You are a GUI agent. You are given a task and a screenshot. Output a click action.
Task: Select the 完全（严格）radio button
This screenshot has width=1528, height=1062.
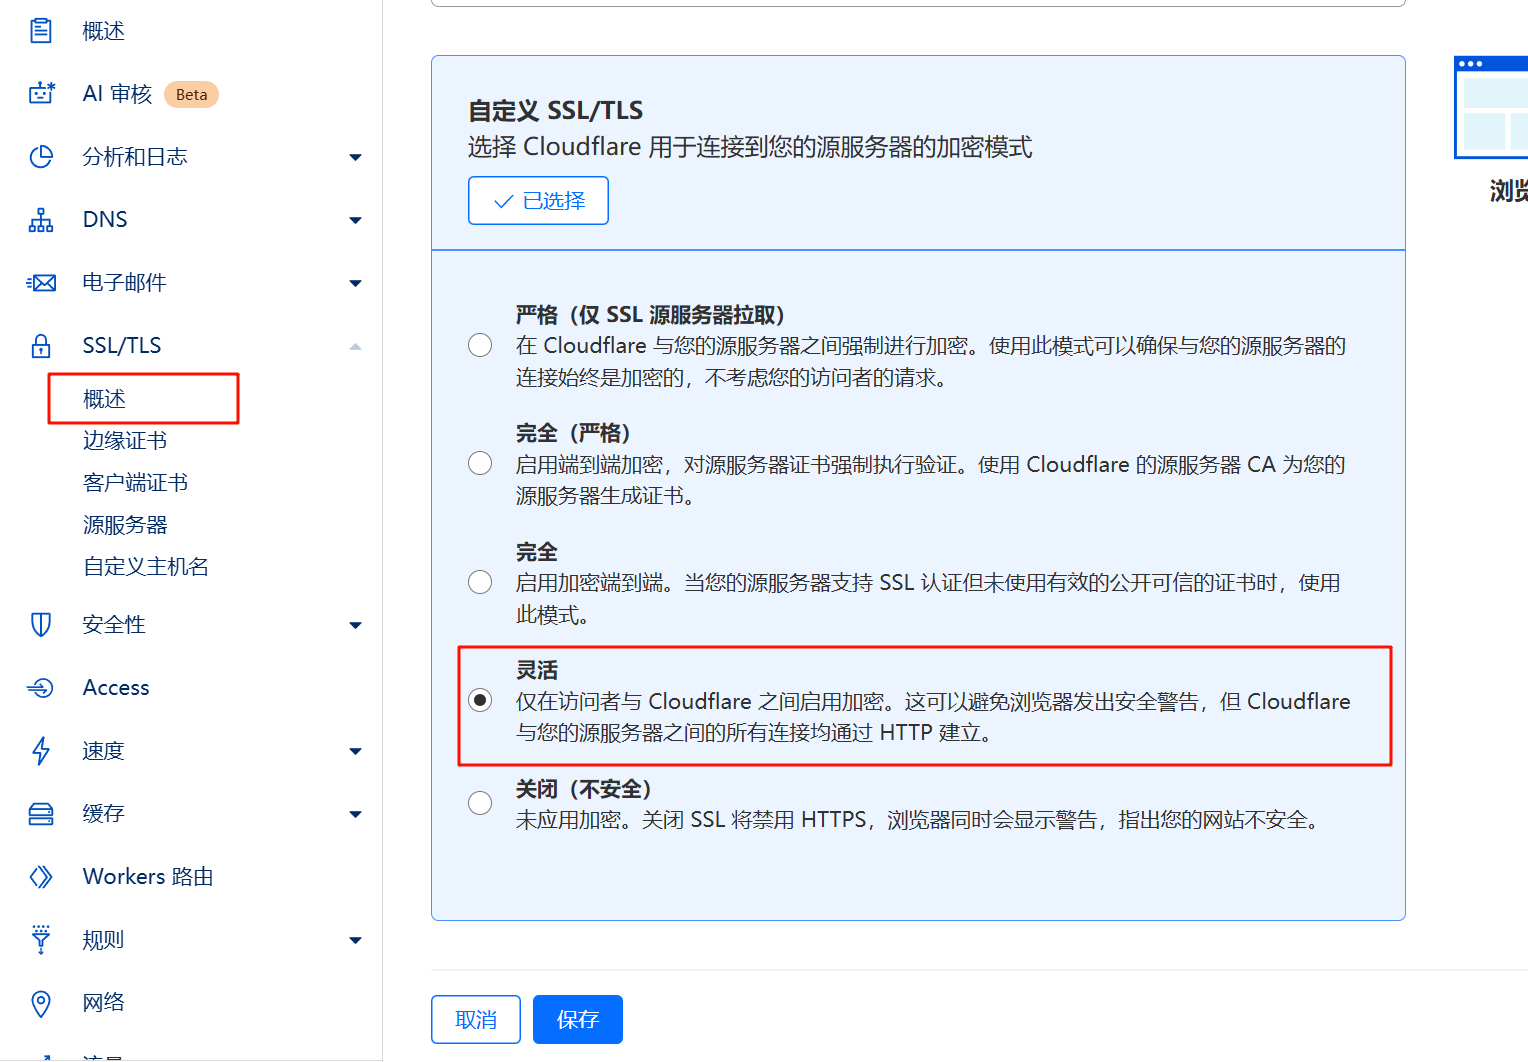pyautogui.click(x=480, y=463)
